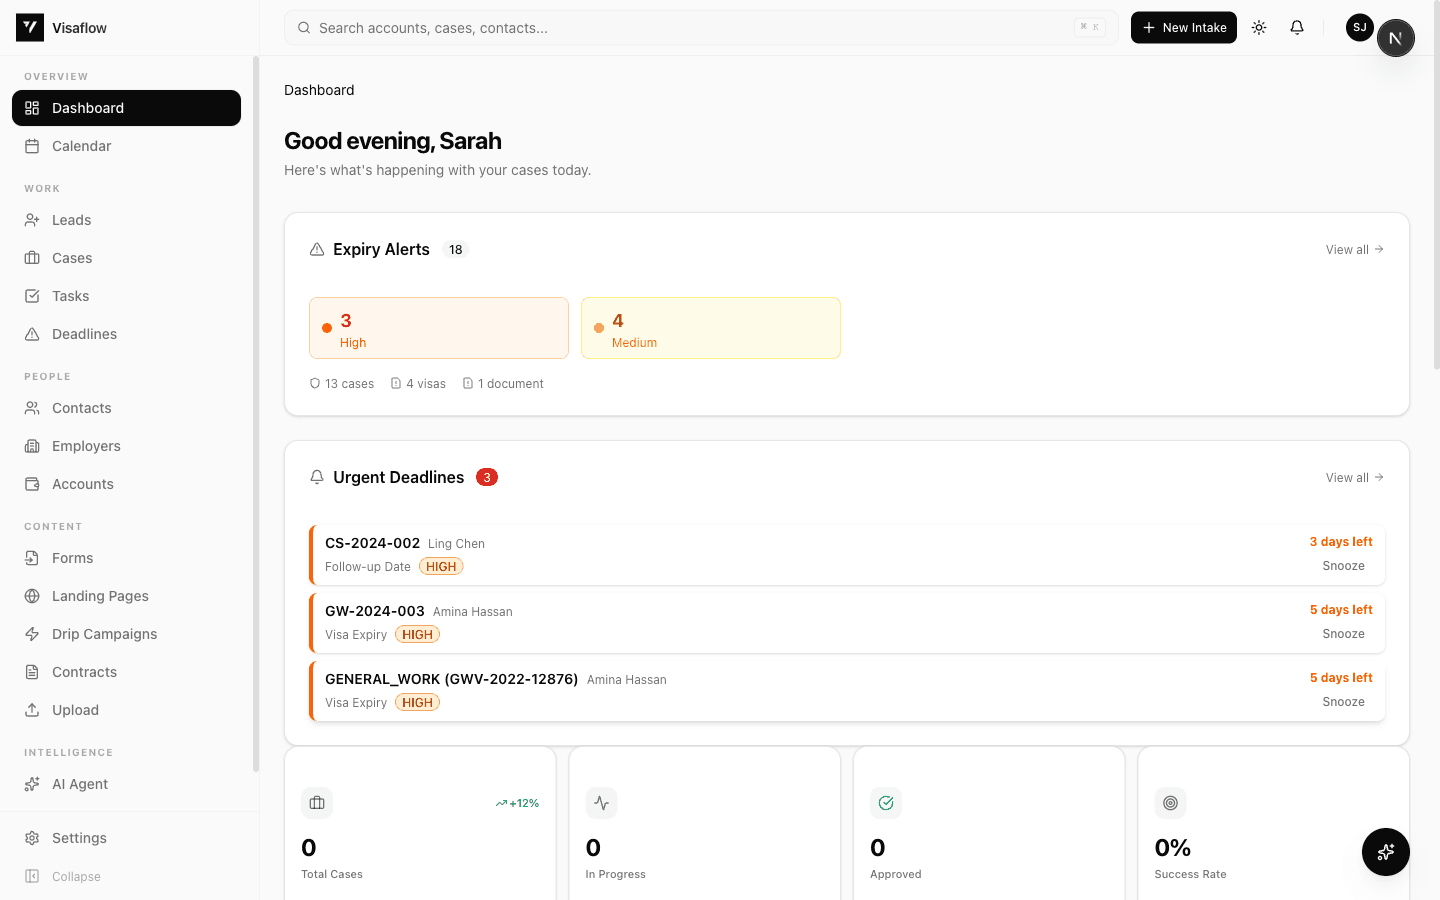Viewport: 1440px width, 900px height.
Task: Snooze the GW-2024-003 deadline
Action: (x=1343, y=633)
